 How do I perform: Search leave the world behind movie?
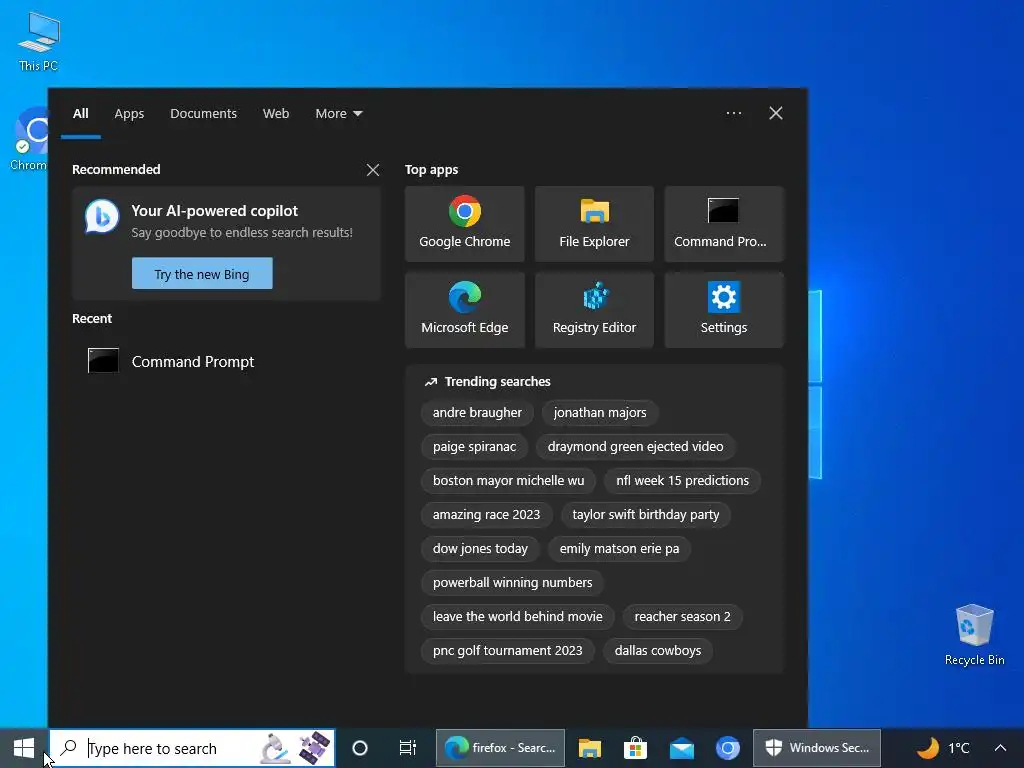pos(517,616)
